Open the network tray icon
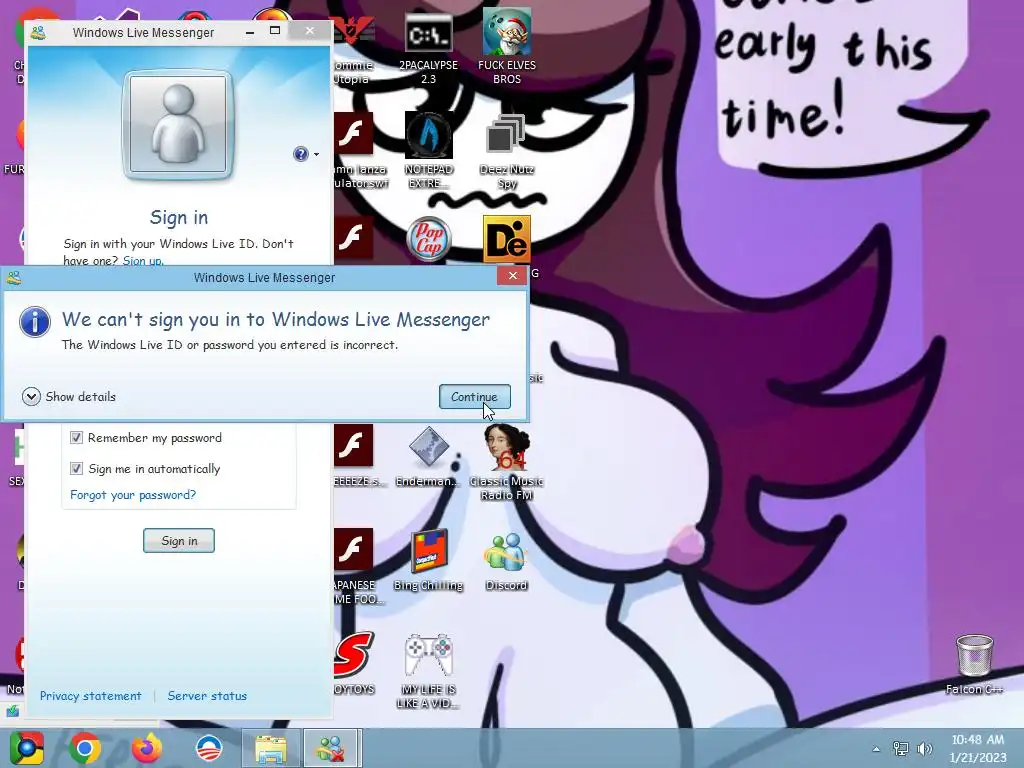The height and width of the screenshot is (768, 1024). (x=901, y=748)
